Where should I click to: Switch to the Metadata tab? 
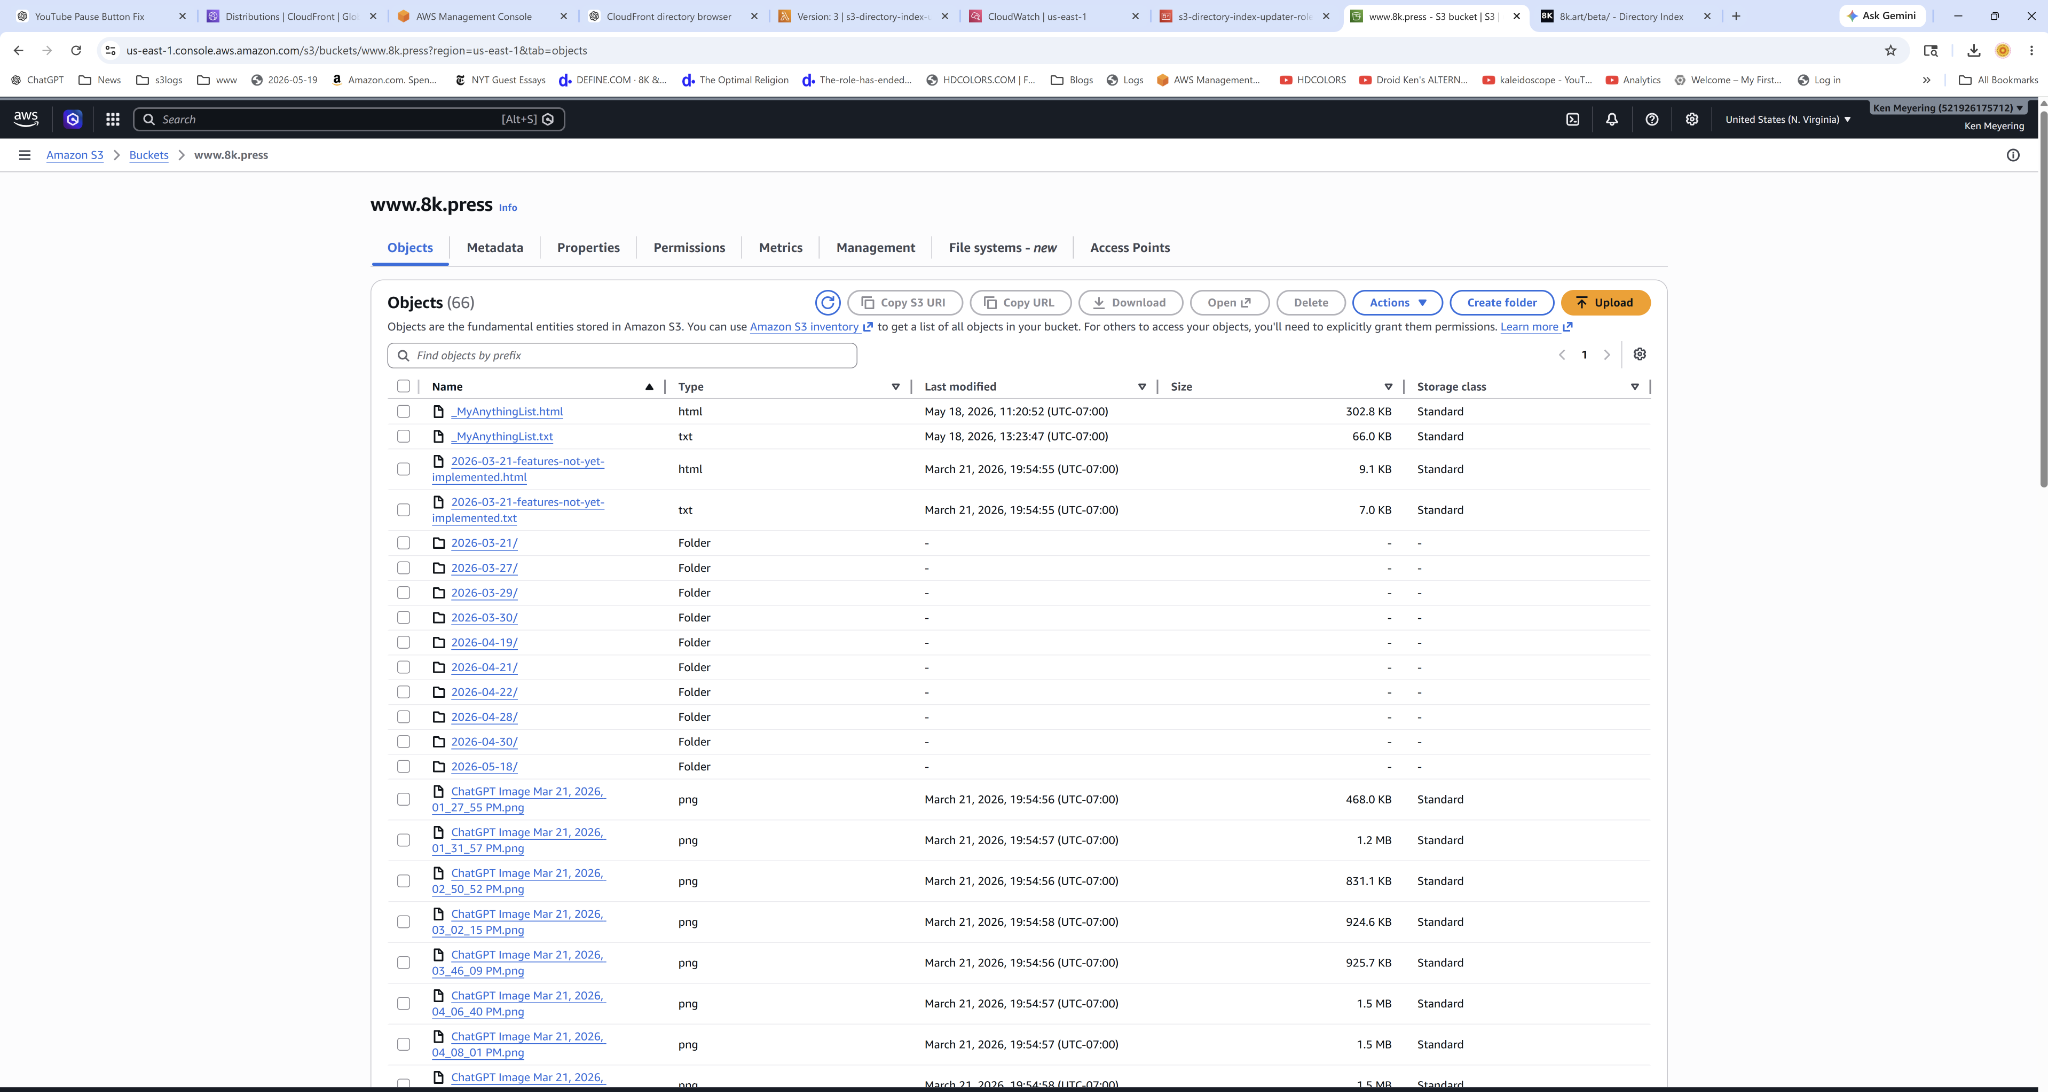(x=495, y=248)
